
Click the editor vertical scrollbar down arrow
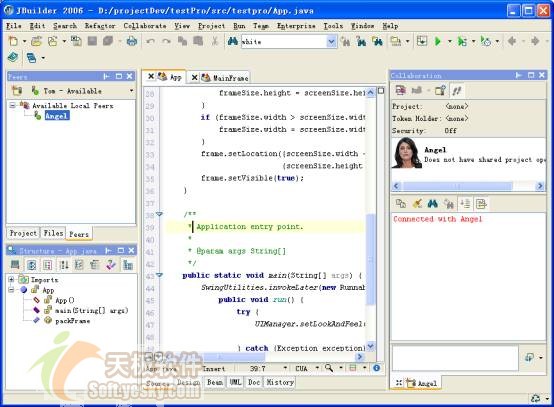(371, 346)
